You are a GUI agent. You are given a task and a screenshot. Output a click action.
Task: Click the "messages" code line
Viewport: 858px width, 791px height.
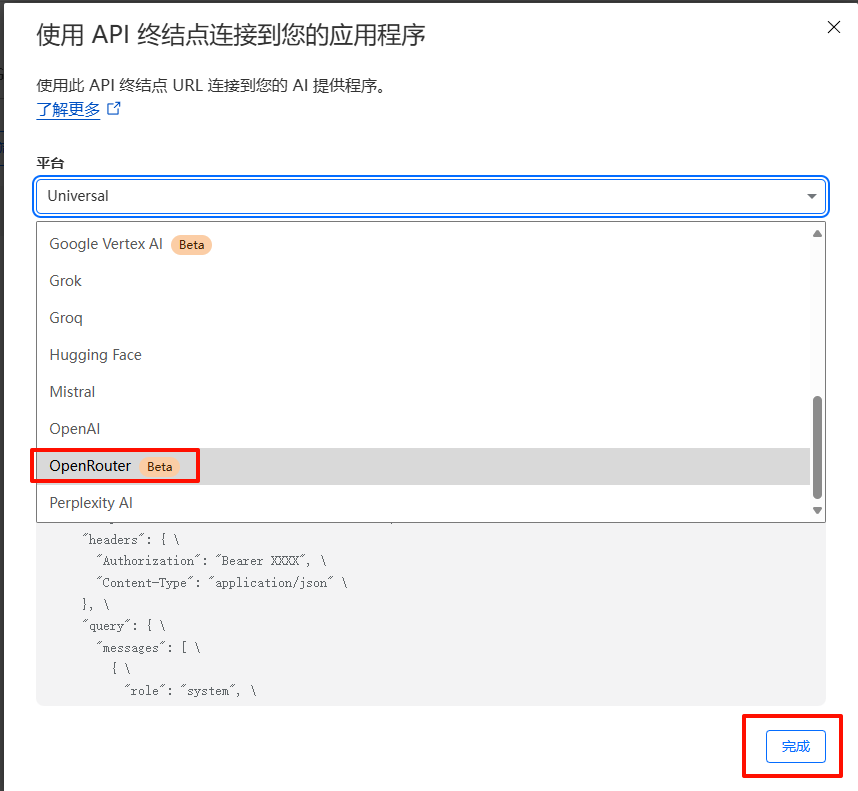[148, 648]
